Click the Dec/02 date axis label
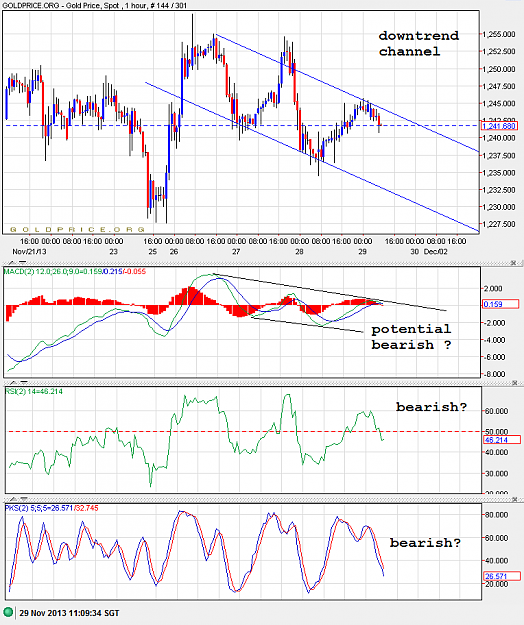524x625 pixels. [x=436, y=252]
